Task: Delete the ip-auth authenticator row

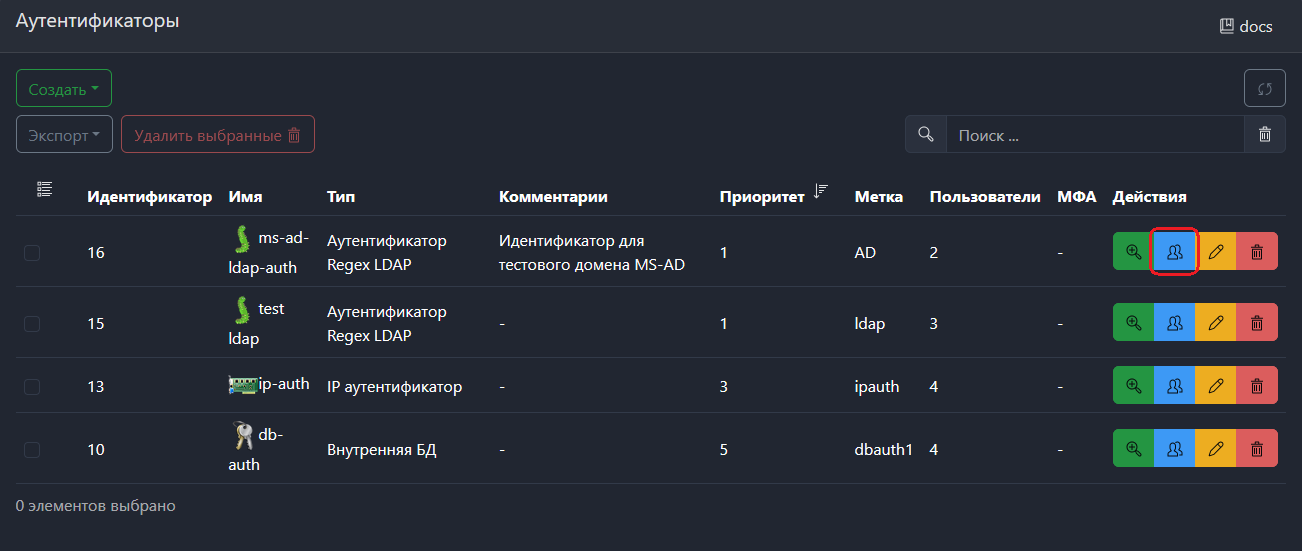Action: [x=1257, y=386]
